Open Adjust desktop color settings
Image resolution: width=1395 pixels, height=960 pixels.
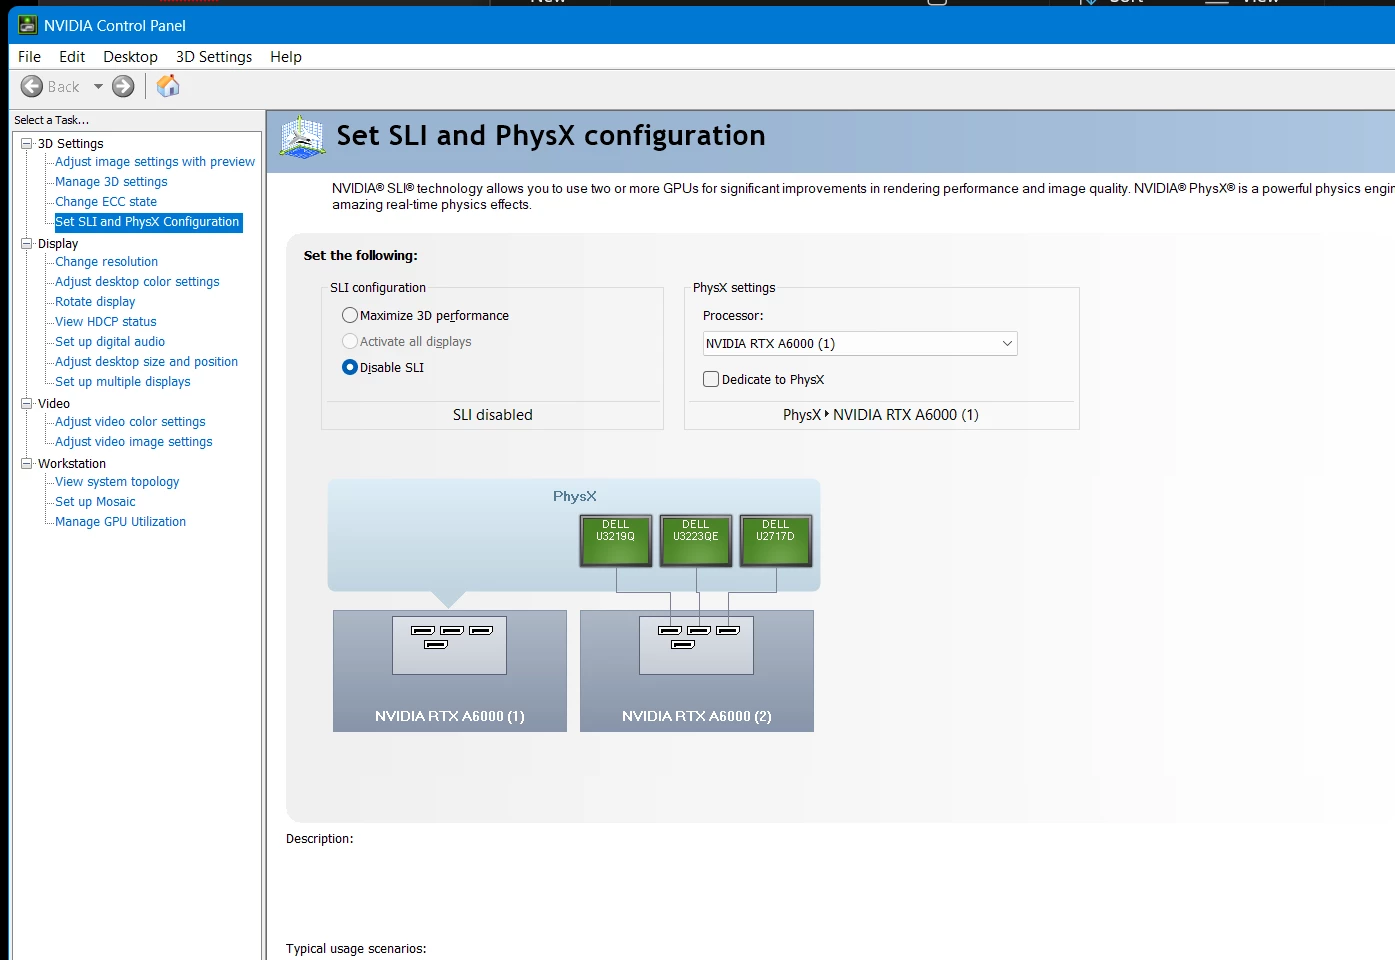click(x=137, y=282)
